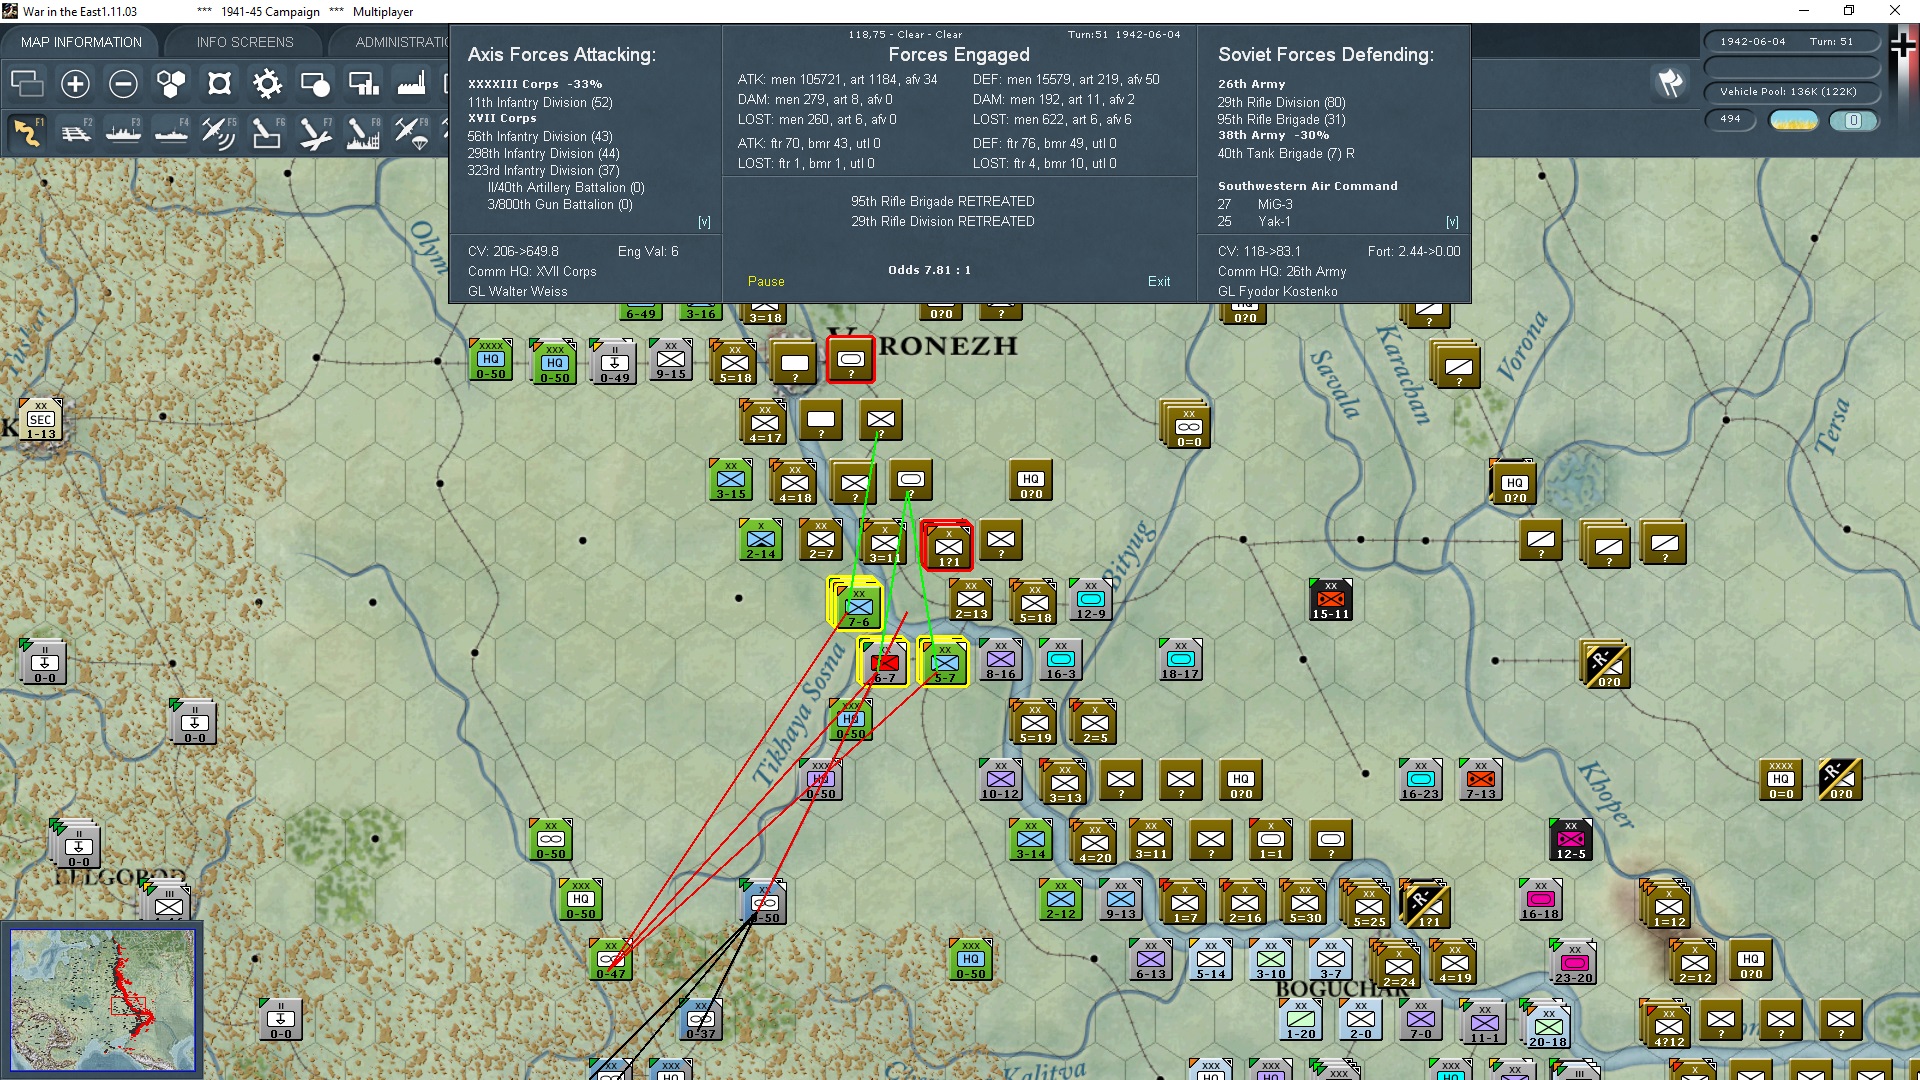Click 323rd Infantry Division (37) entry

tap(543, 170)
